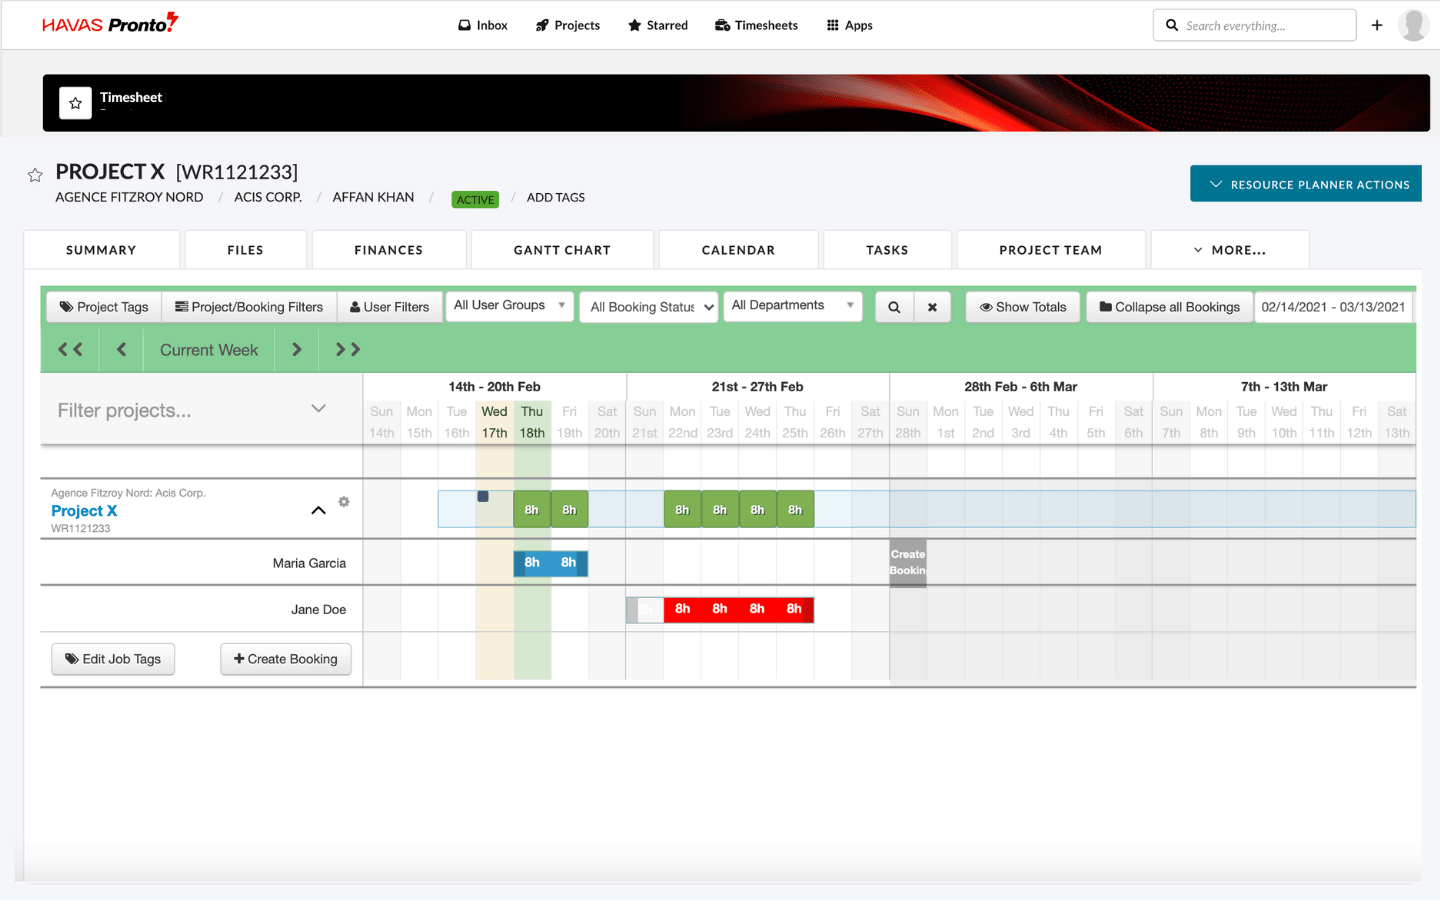Open the gear settings icon for Project X
The height and width of the screenshot is (900, 1440).
(344, 502)
